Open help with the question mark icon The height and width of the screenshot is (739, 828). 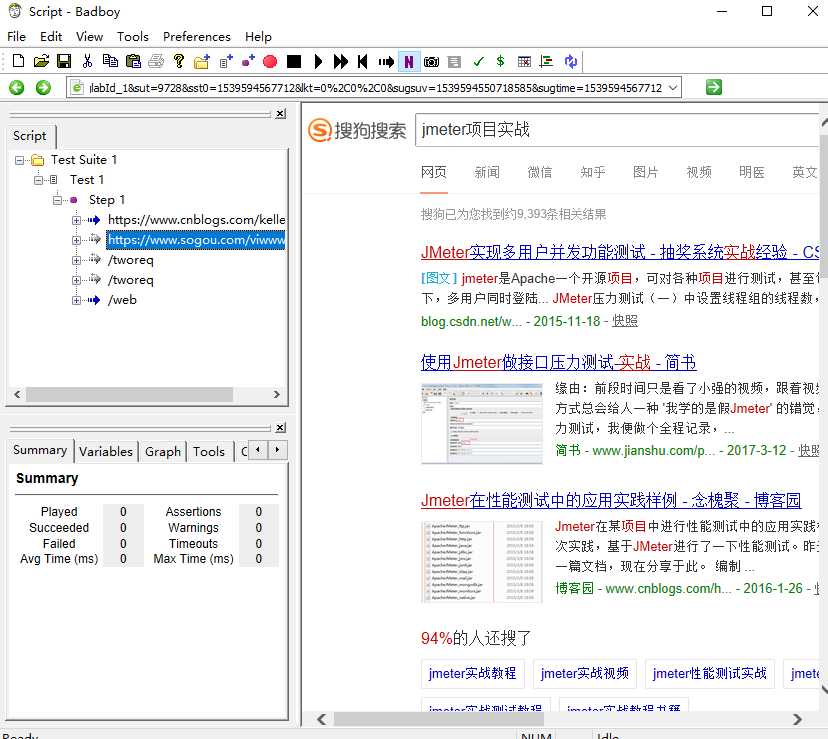click(179, 61)
